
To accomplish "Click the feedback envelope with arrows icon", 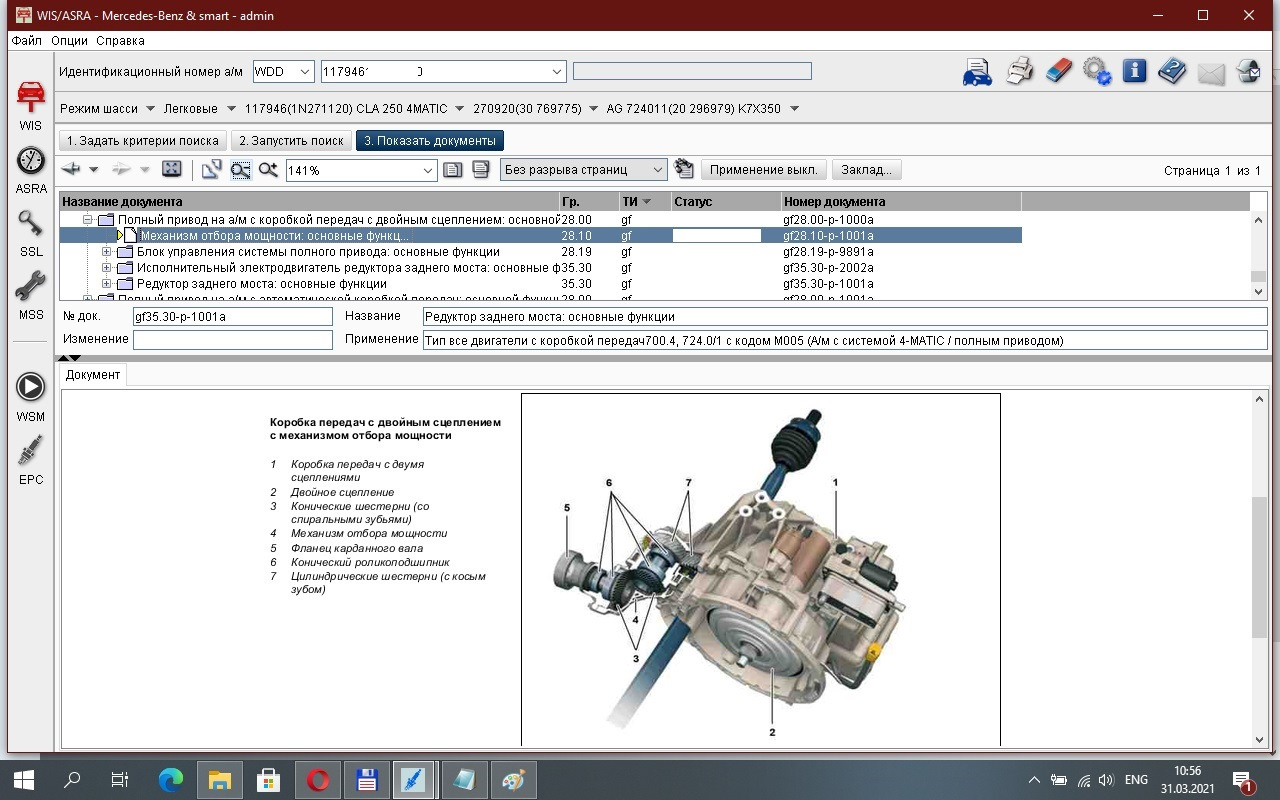I will [1249, 72].
